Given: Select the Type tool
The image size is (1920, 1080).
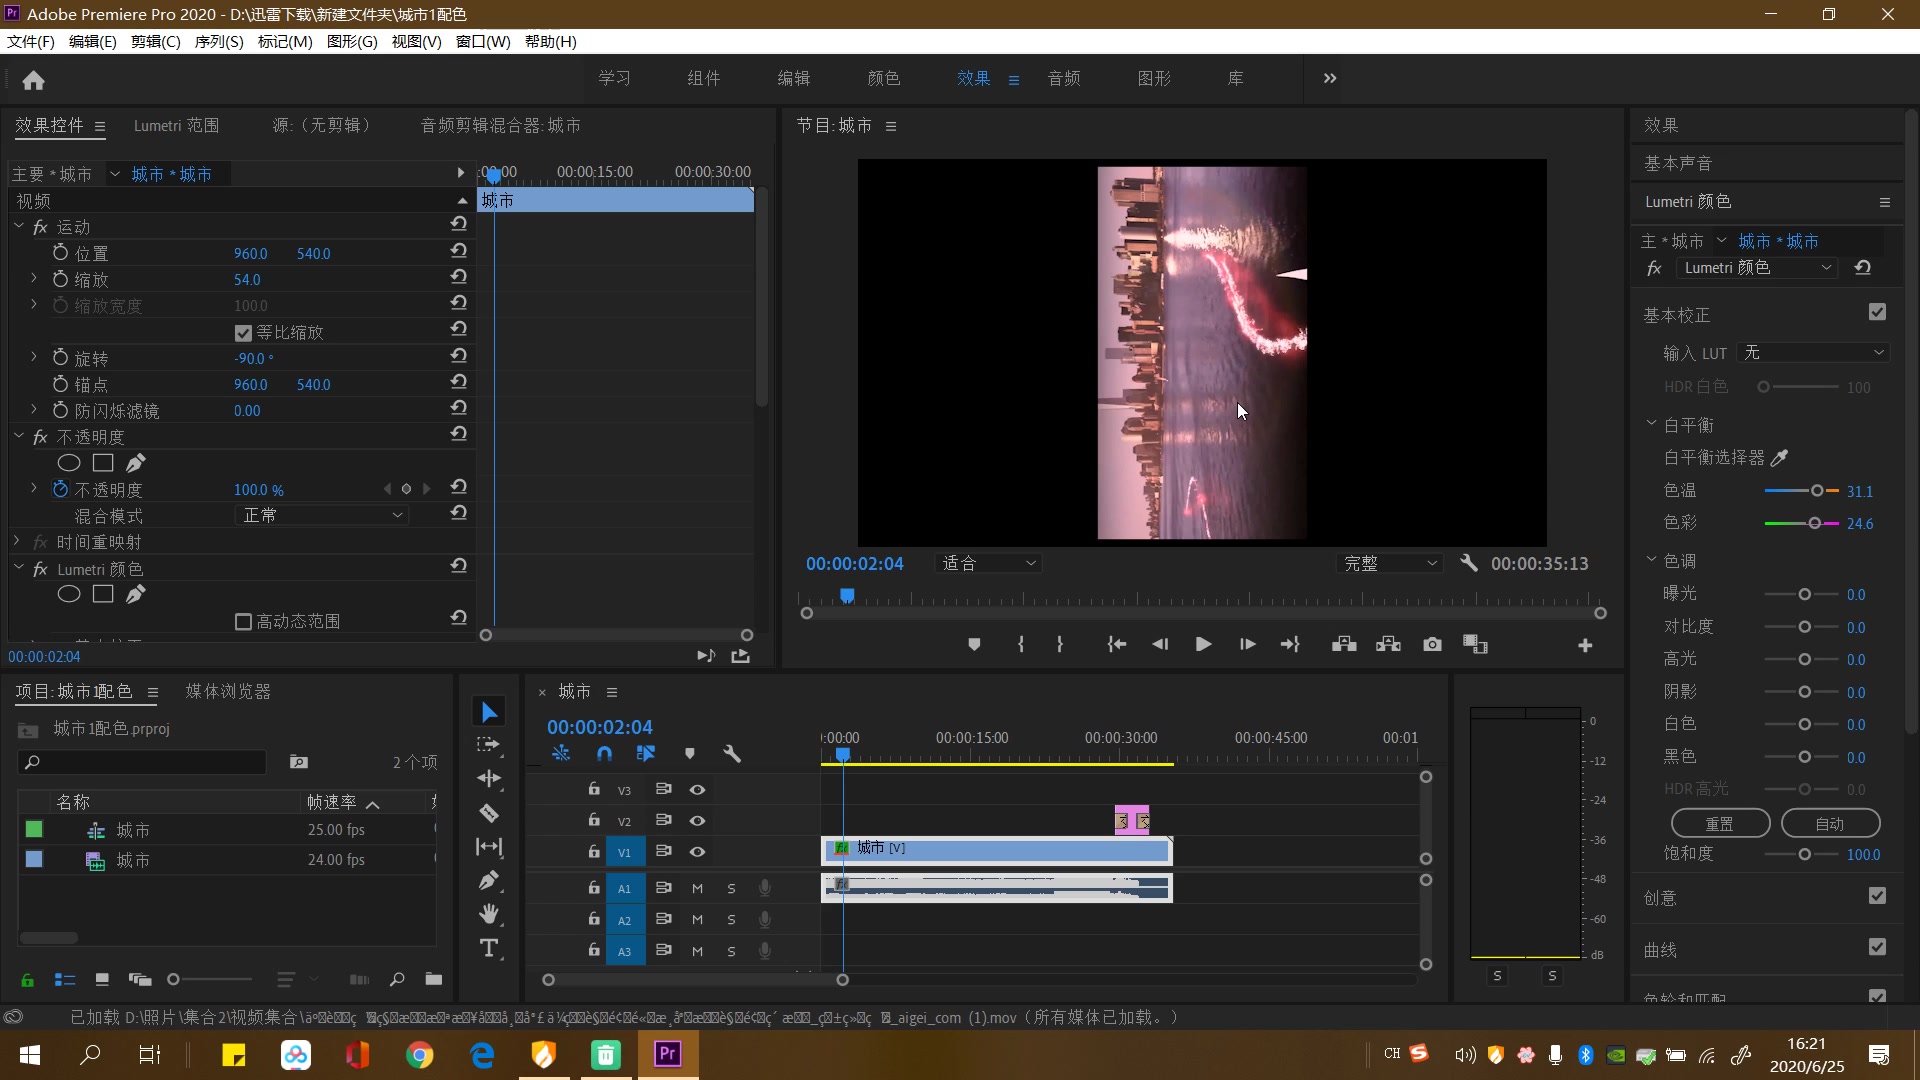Looking at the screenshot, I should (x=489, y=948).
